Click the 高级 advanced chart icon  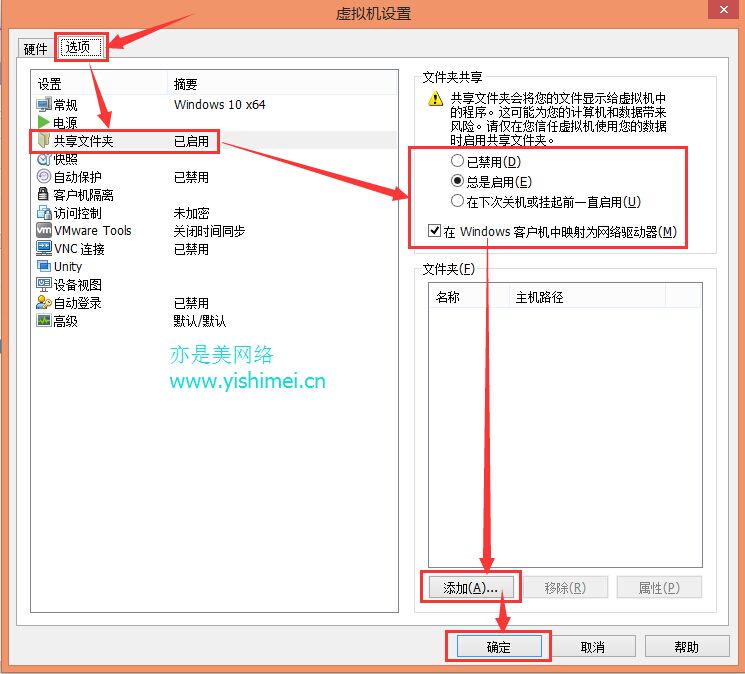click(x=44, y=320)
